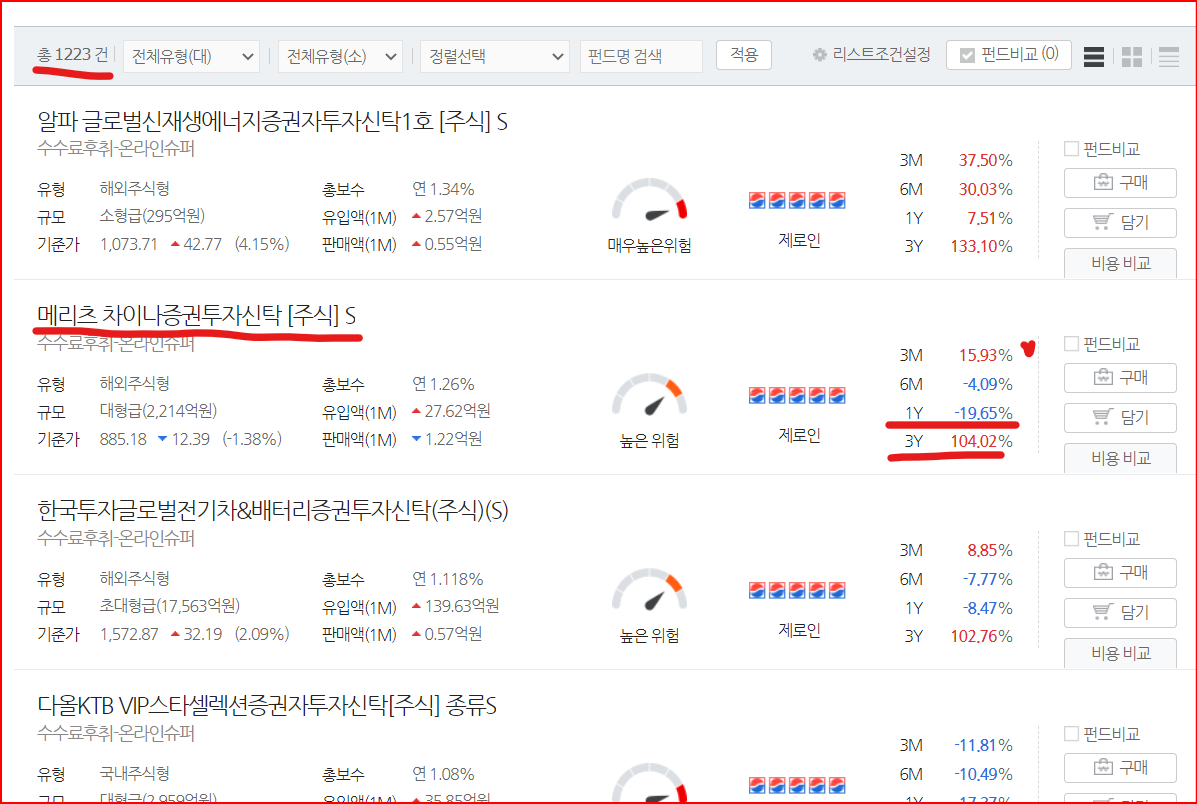Screen dimensions: 1197x804
Task: Click 3M return -11.81% value
Action: (x=983, y=745)
